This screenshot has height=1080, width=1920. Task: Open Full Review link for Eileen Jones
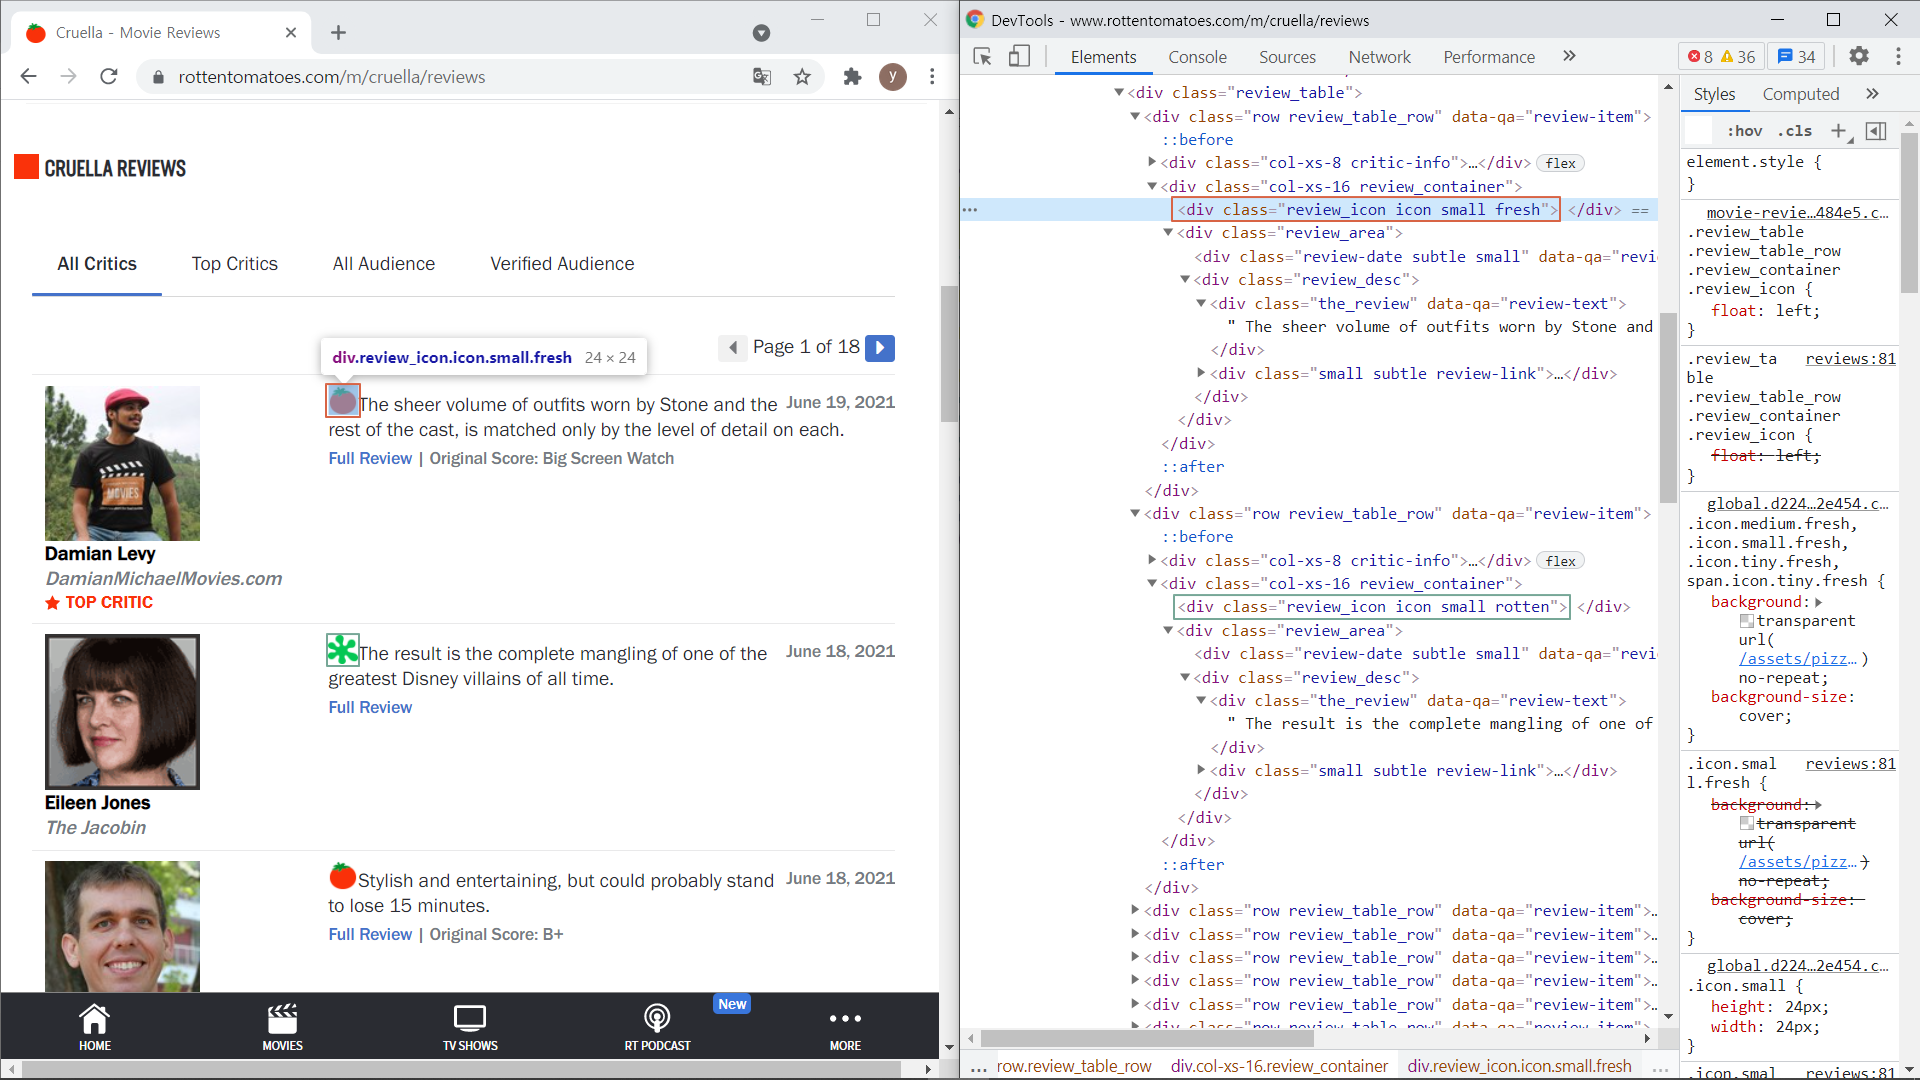pyautogui.click(x=370, y=707)
